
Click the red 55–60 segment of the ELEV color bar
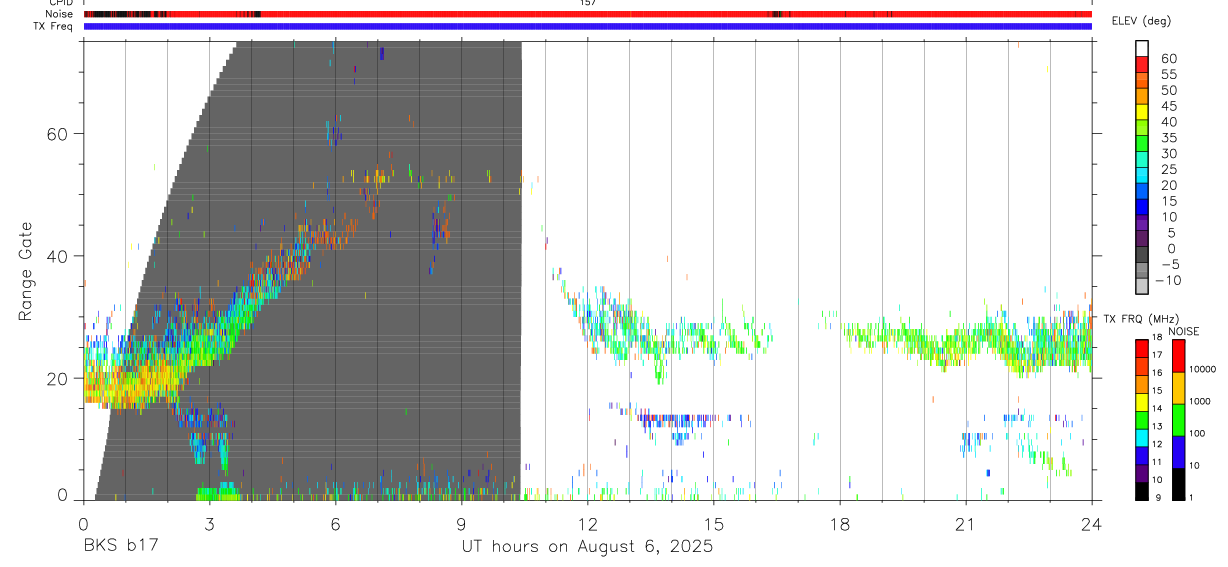click(x=1142, y=64)
